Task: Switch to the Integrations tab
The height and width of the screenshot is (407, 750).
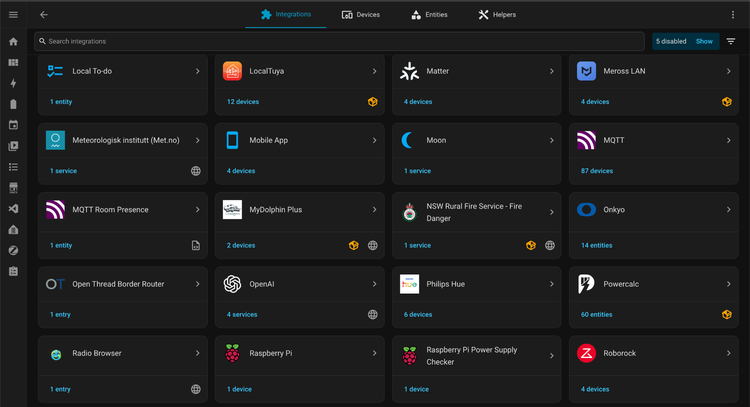Action: (x=286, y=14)
